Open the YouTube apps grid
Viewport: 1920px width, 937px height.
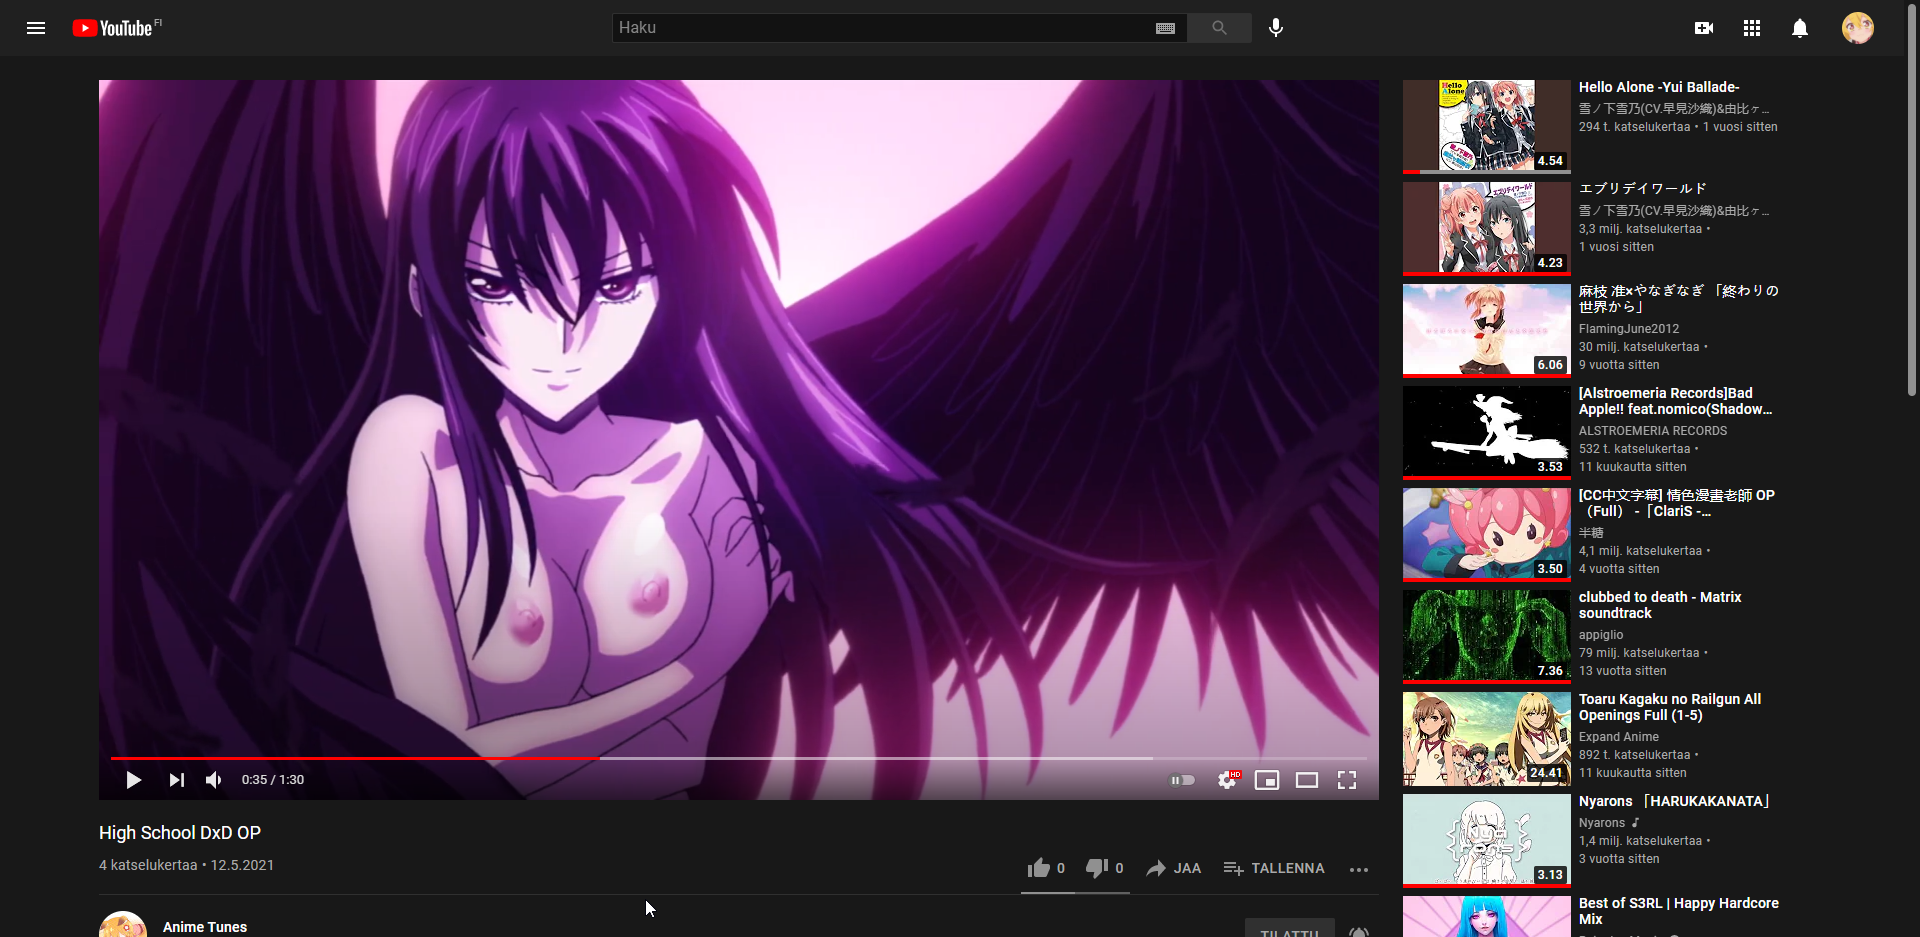click(1752, 28)
